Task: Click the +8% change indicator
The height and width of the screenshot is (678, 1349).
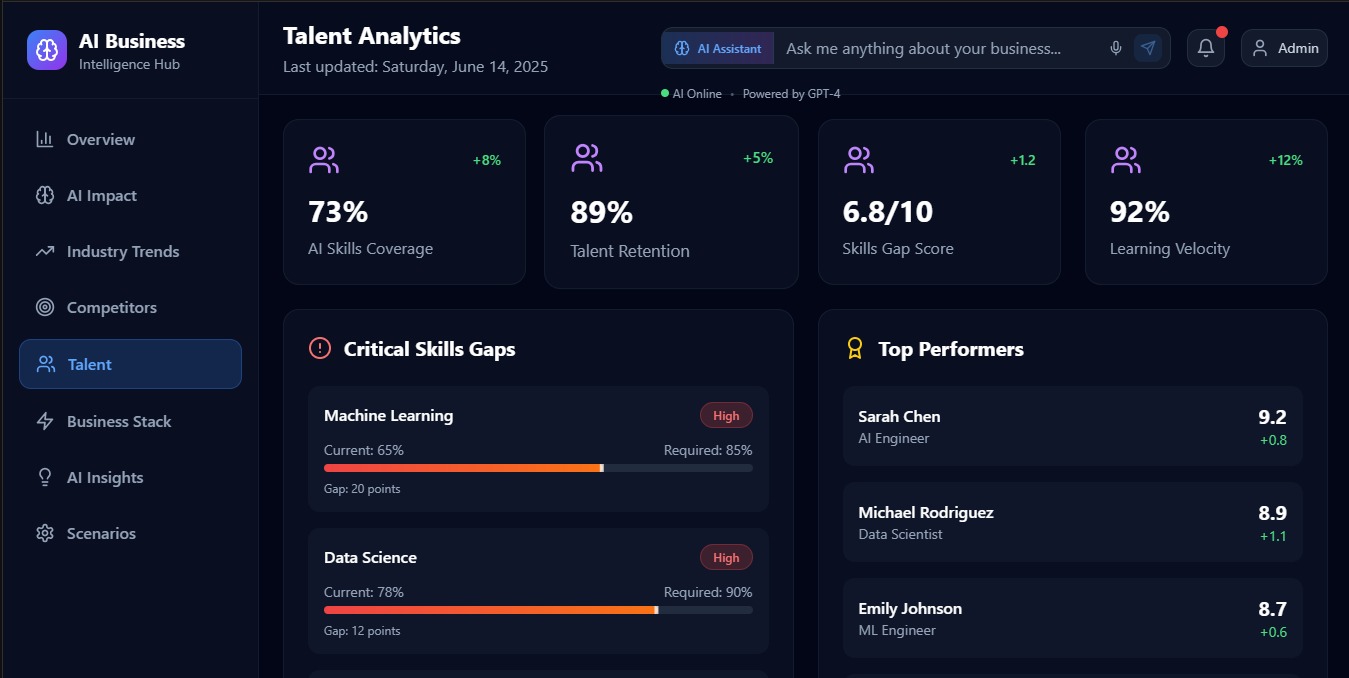Action: click(x=487, y=160)
